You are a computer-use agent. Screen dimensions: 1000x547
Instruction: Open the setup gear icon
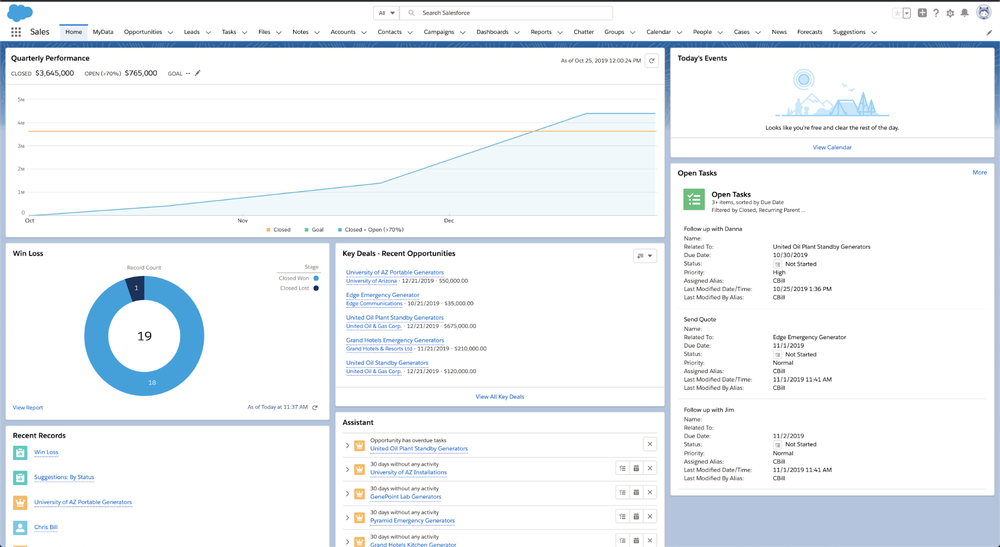950,13
